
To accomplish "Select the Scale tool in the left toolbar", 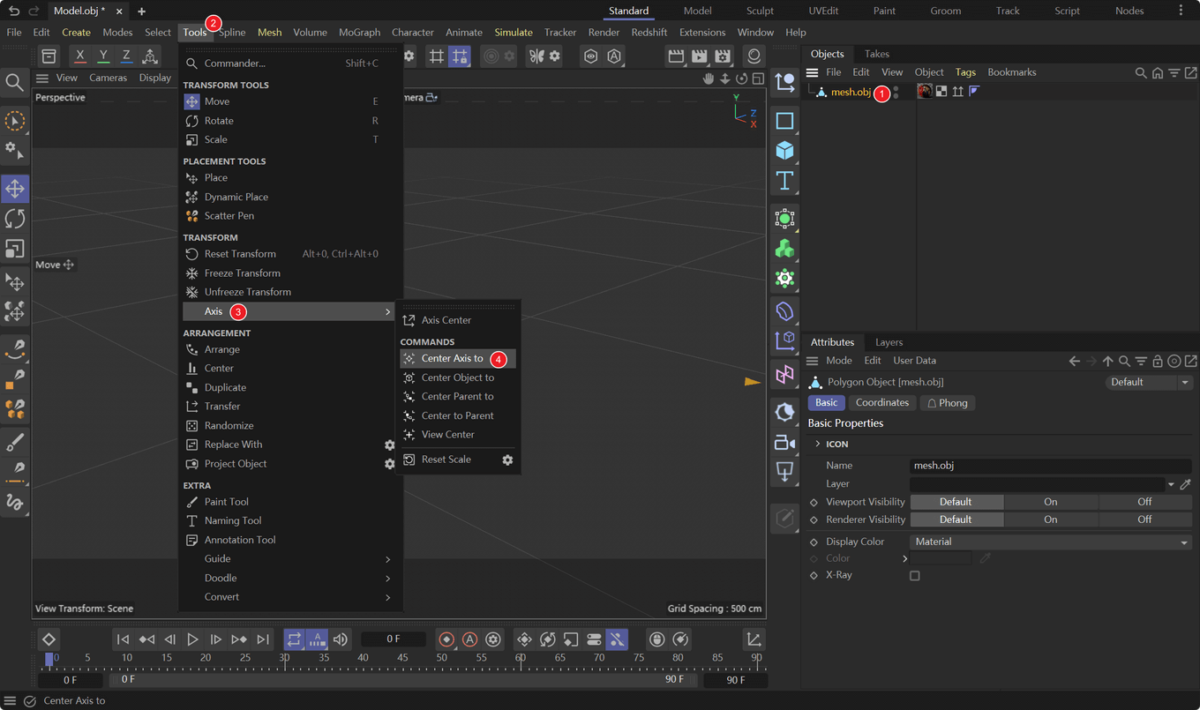I will [x=15, y=250].
